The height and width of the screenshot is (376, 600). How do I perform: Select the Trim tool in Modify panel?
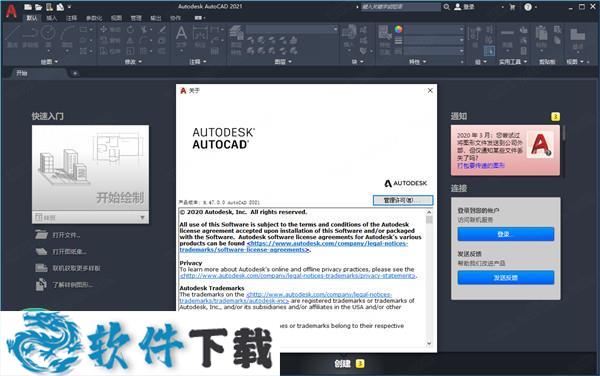tap(144, 29)
